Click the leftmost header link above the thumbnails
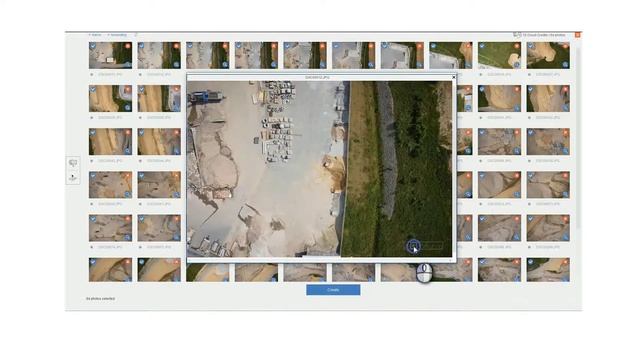Screen dimensions: 640x360 pyautogui.click(x=95, y=35)
